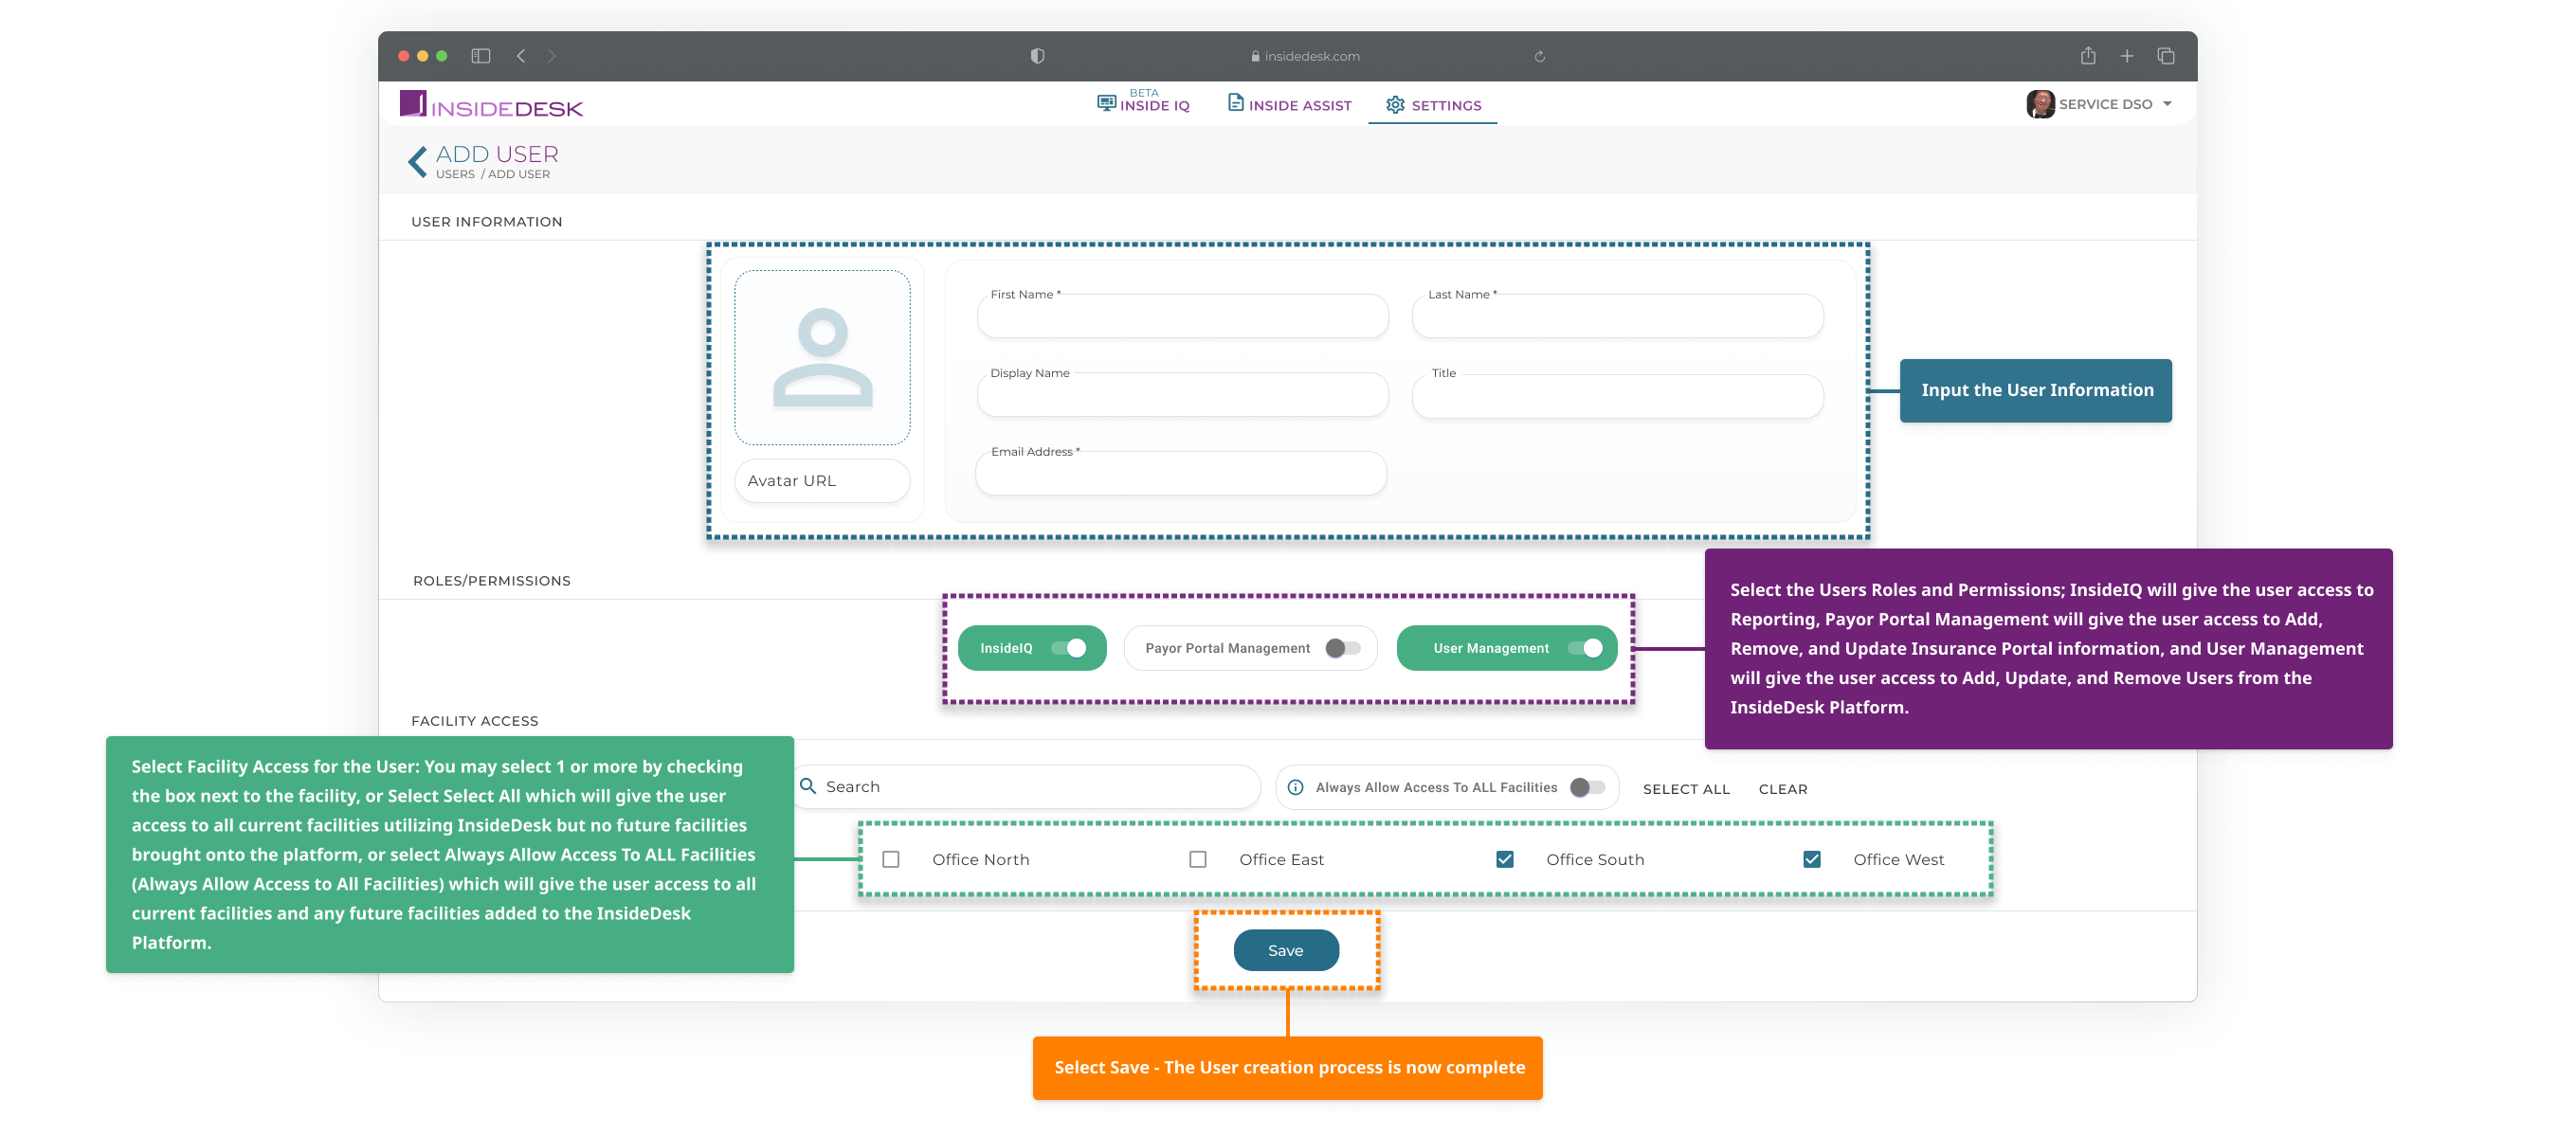Open the SERVICE DSO dropdown
The image size is (2576, 1135).
point(2166,103)
